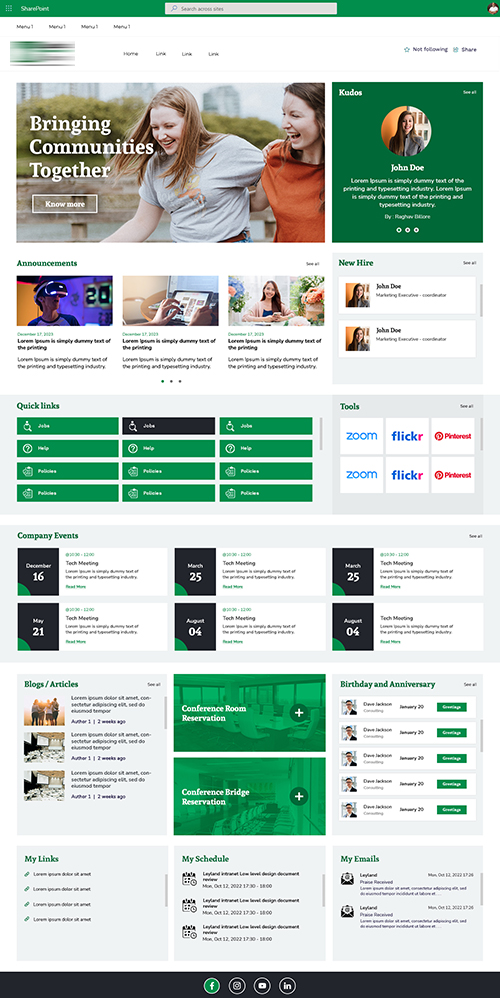
Task: Open the user profile avatar menu
Action: 493,8
